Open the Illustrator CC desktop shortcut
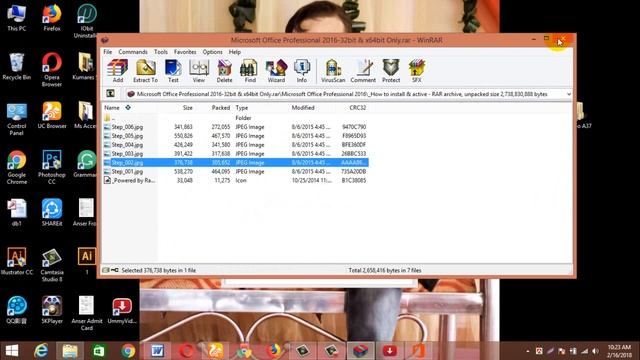 16,261
